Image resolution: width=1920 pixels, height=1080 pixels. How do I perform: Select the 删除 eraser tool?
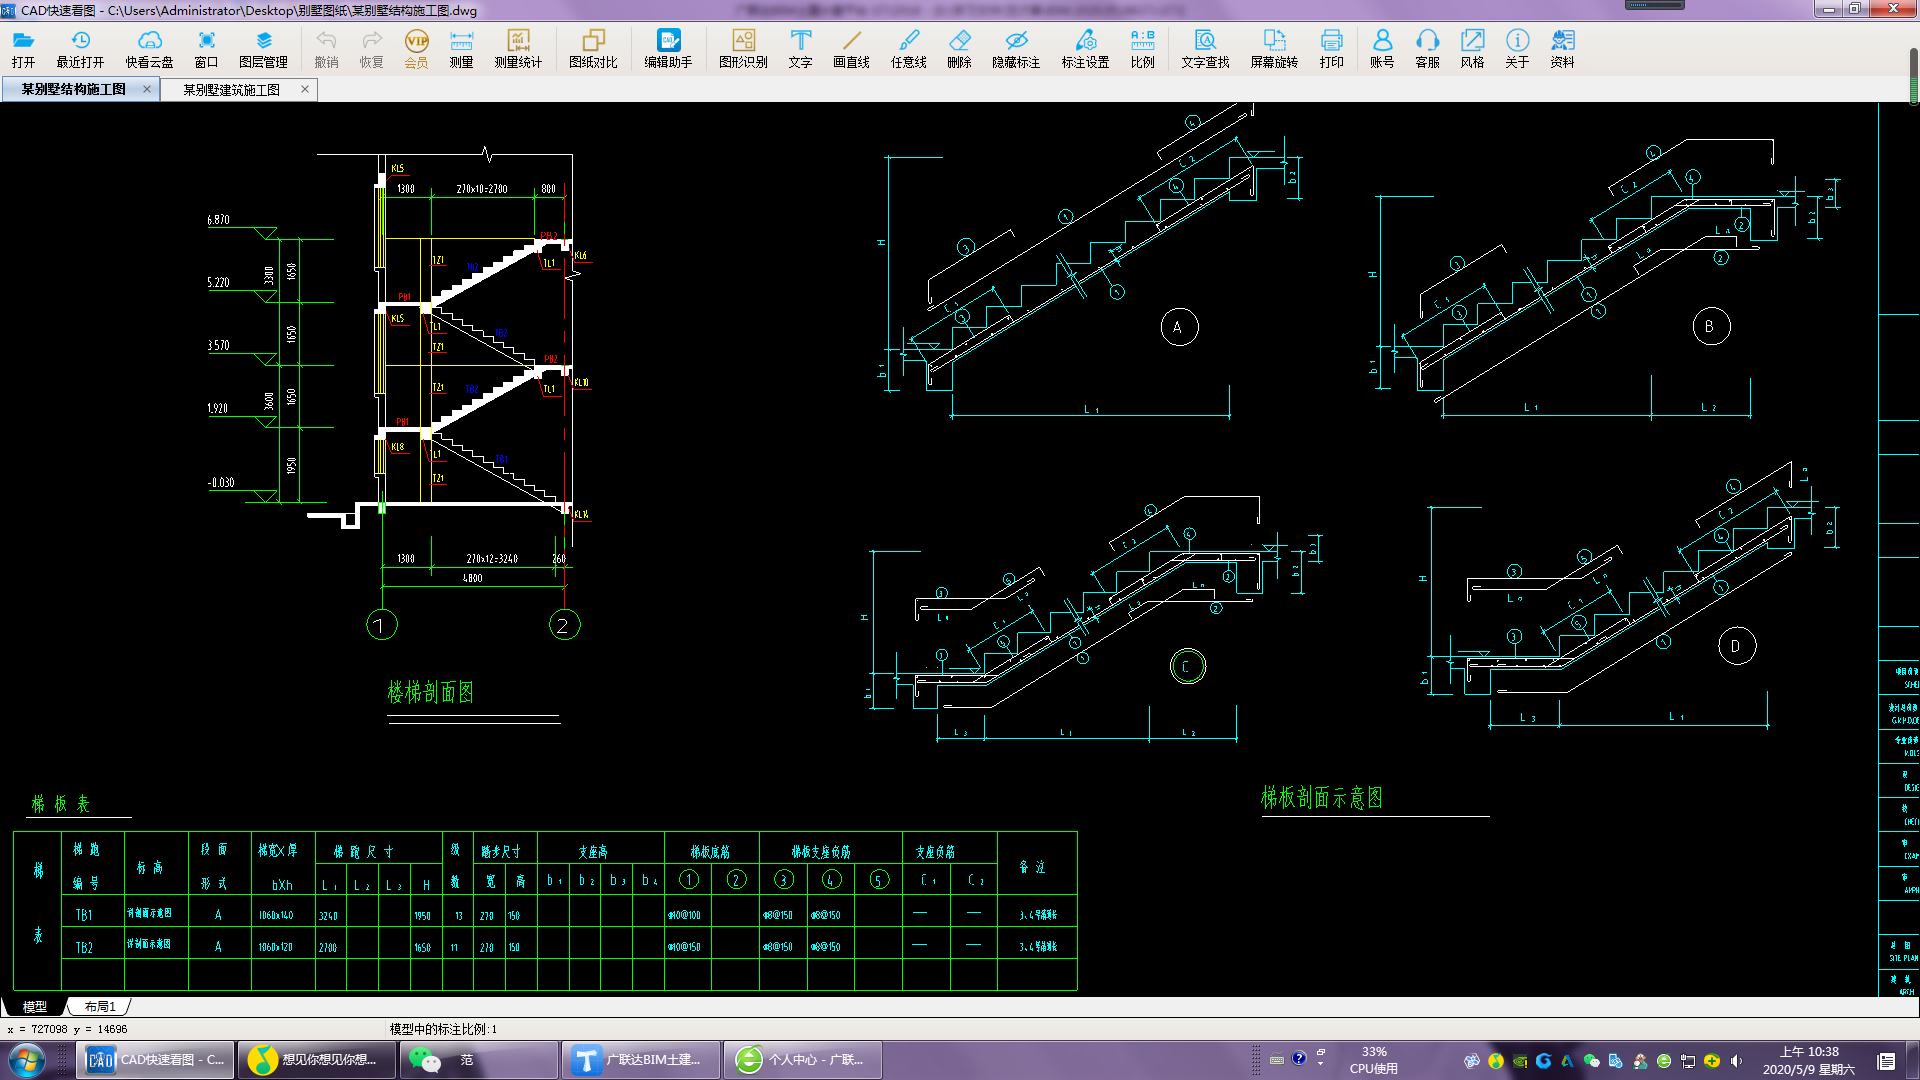pyautogui.click(x=959, y=49)
